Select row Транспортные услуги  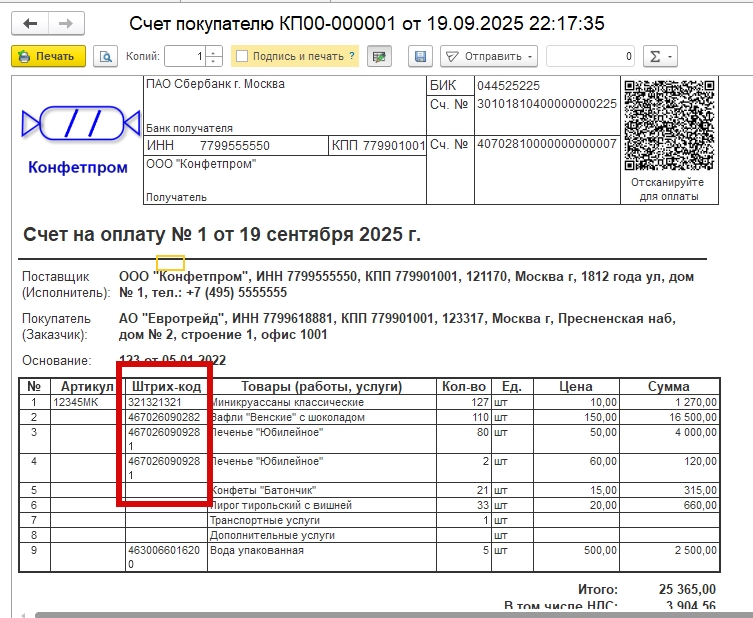pyautogui.click(x=369, y=520)
